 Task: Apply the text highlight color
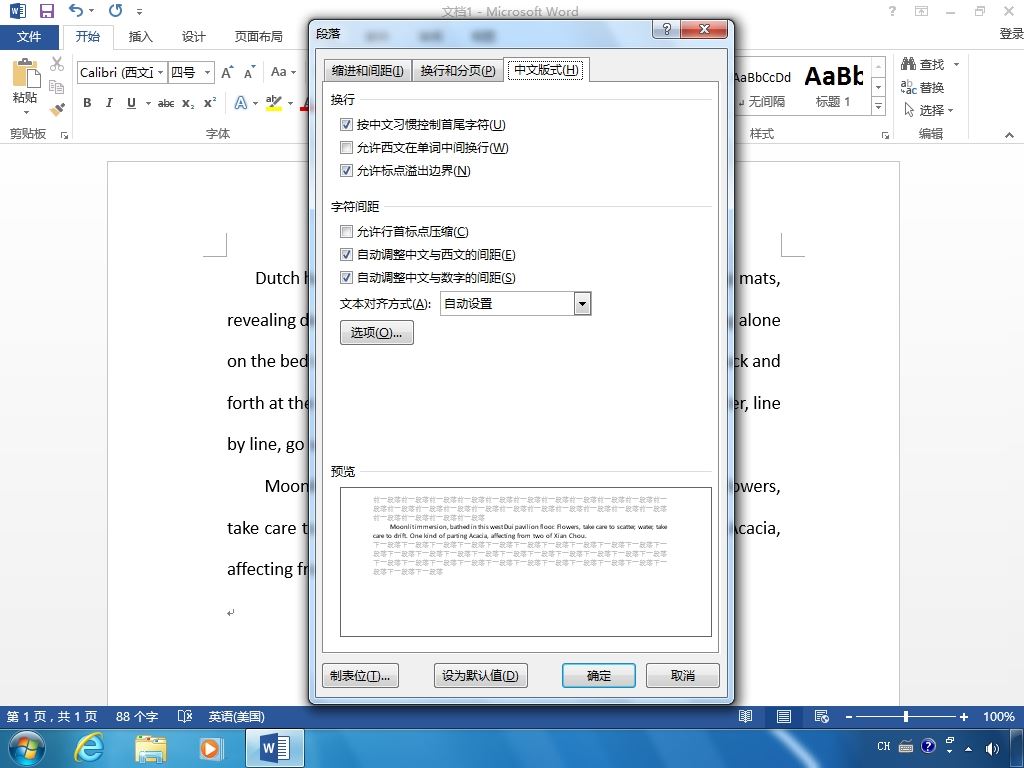point(274,103)
